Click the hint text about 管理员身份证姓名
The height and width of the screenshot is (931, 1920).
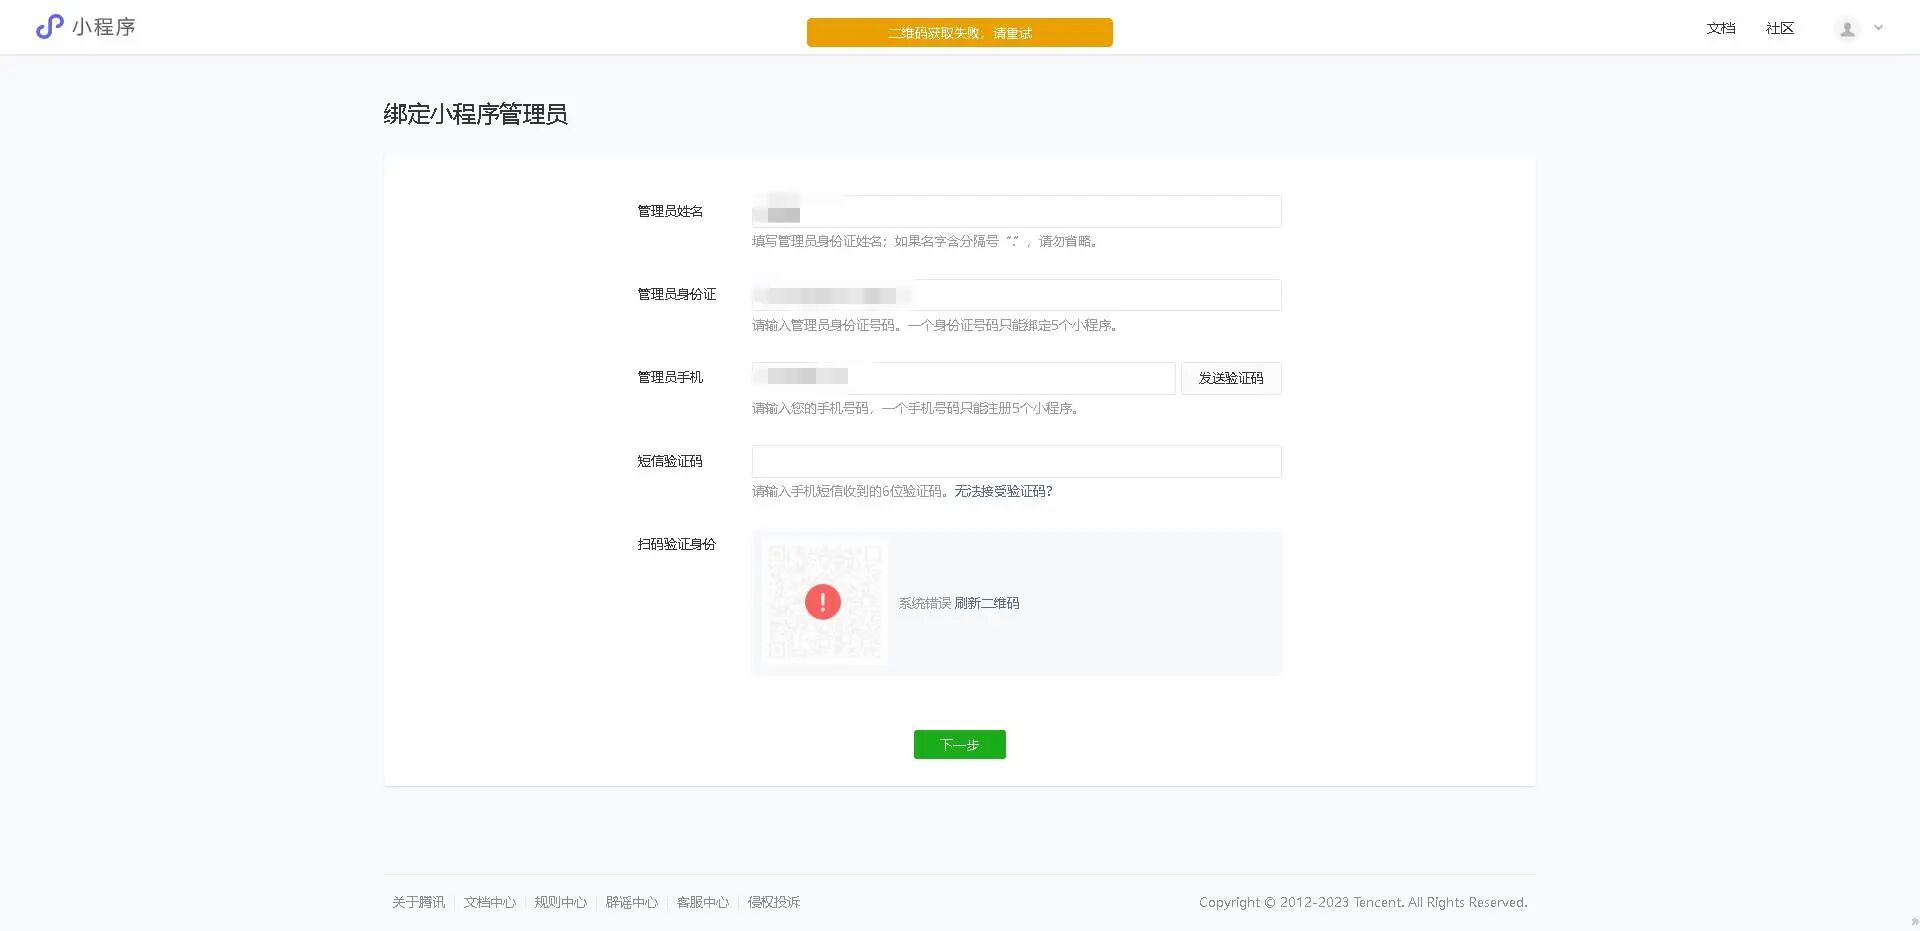[926, 241]
